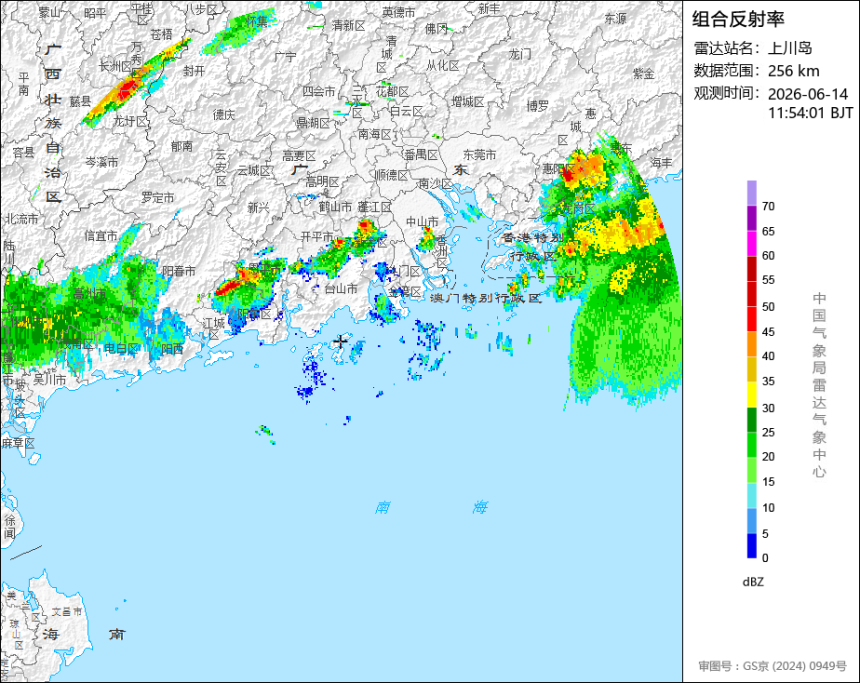Click the 台山市 map label

point(341,289)
